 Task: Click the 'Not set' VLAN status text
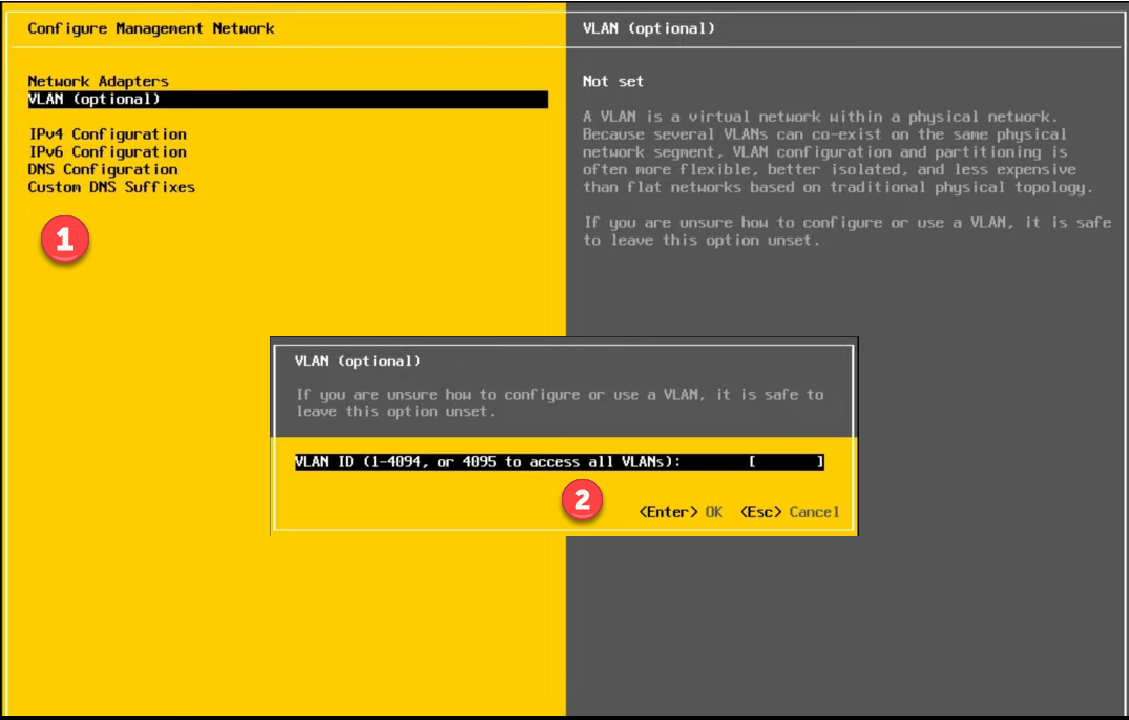coord(613,81)
